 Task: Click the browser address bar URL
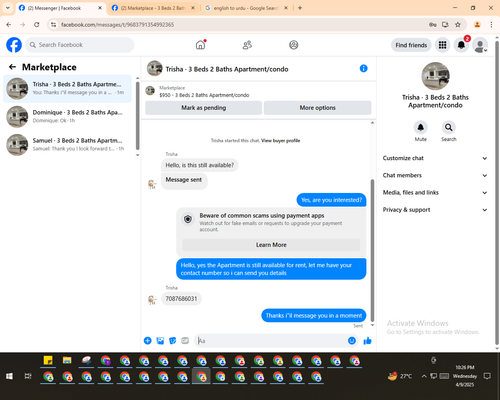click(117, 25)
